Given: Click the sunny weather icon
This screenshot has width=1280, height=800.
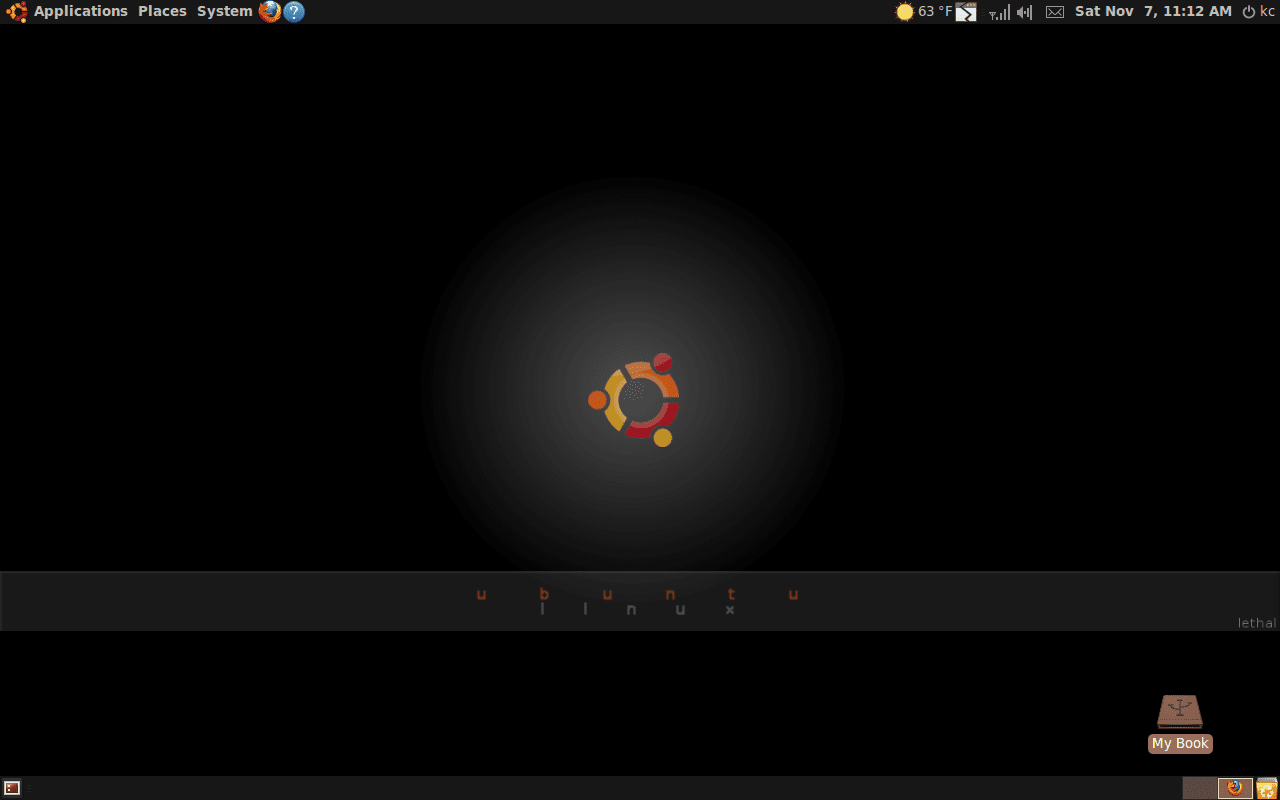Looking at the screenshot, I should click(904, 12).
